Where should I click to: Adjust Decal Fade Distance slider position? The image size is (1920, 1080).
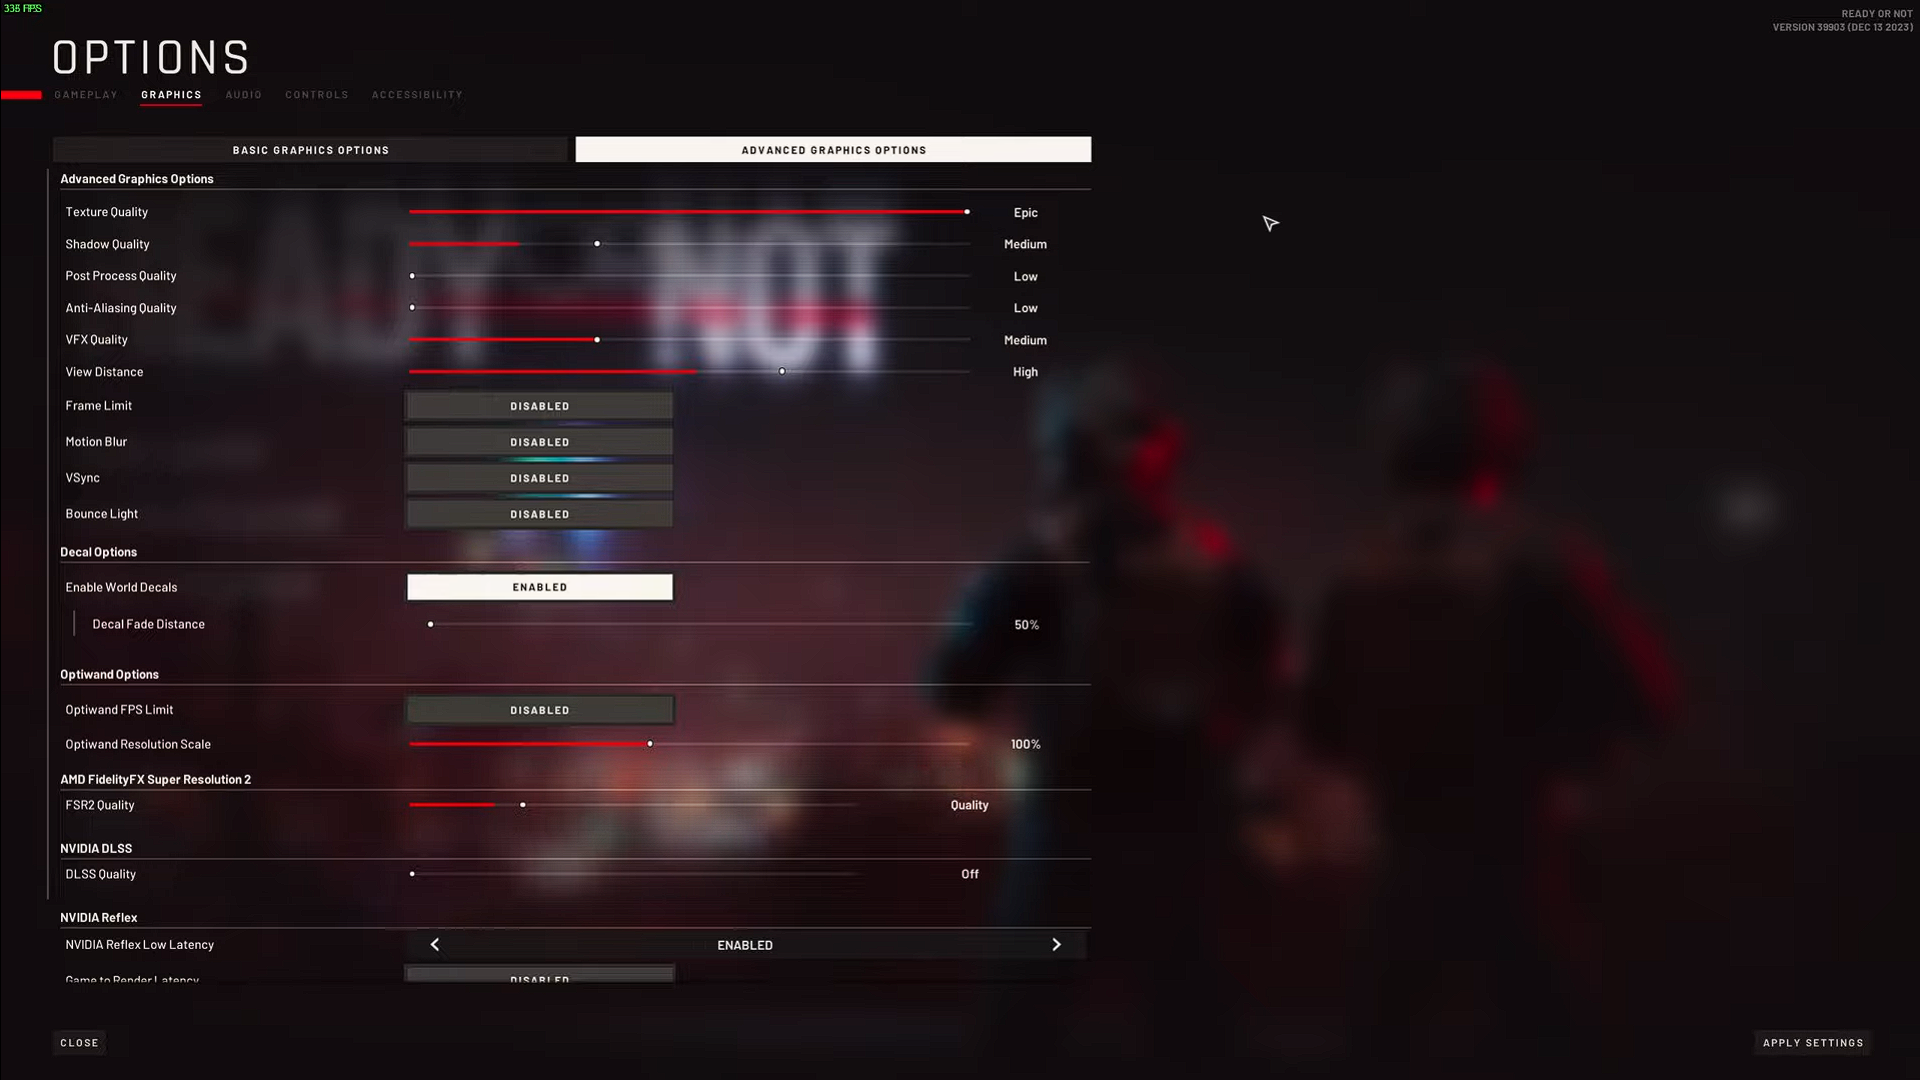coord(431,622)
